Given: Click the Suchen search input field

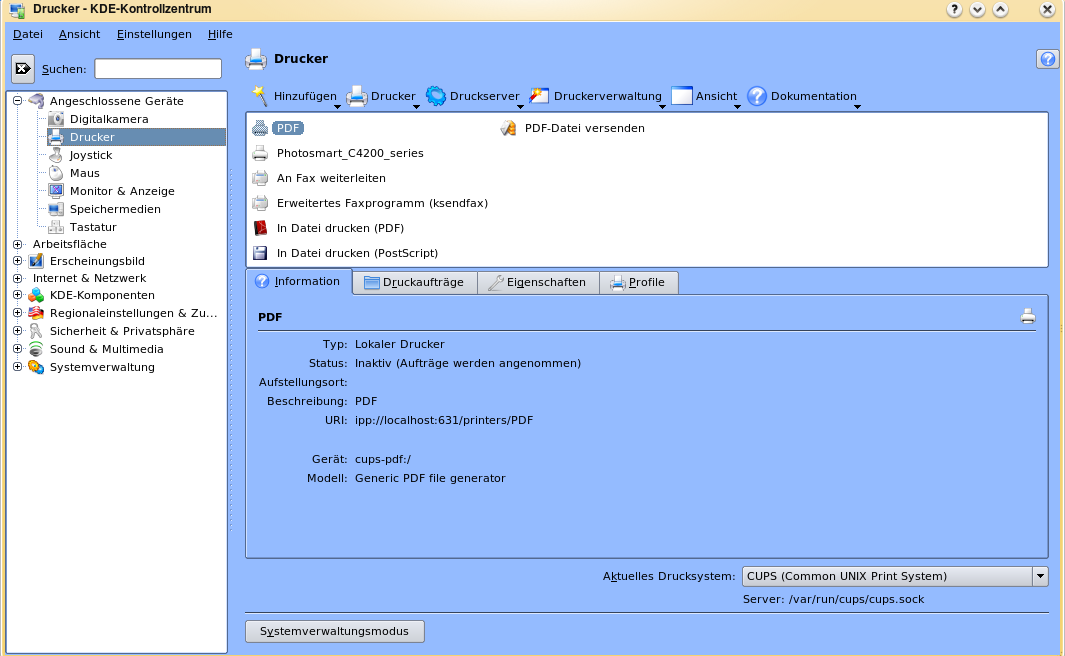Looking at the screenshot, I should pyautogui.click(x=158, y=69).
